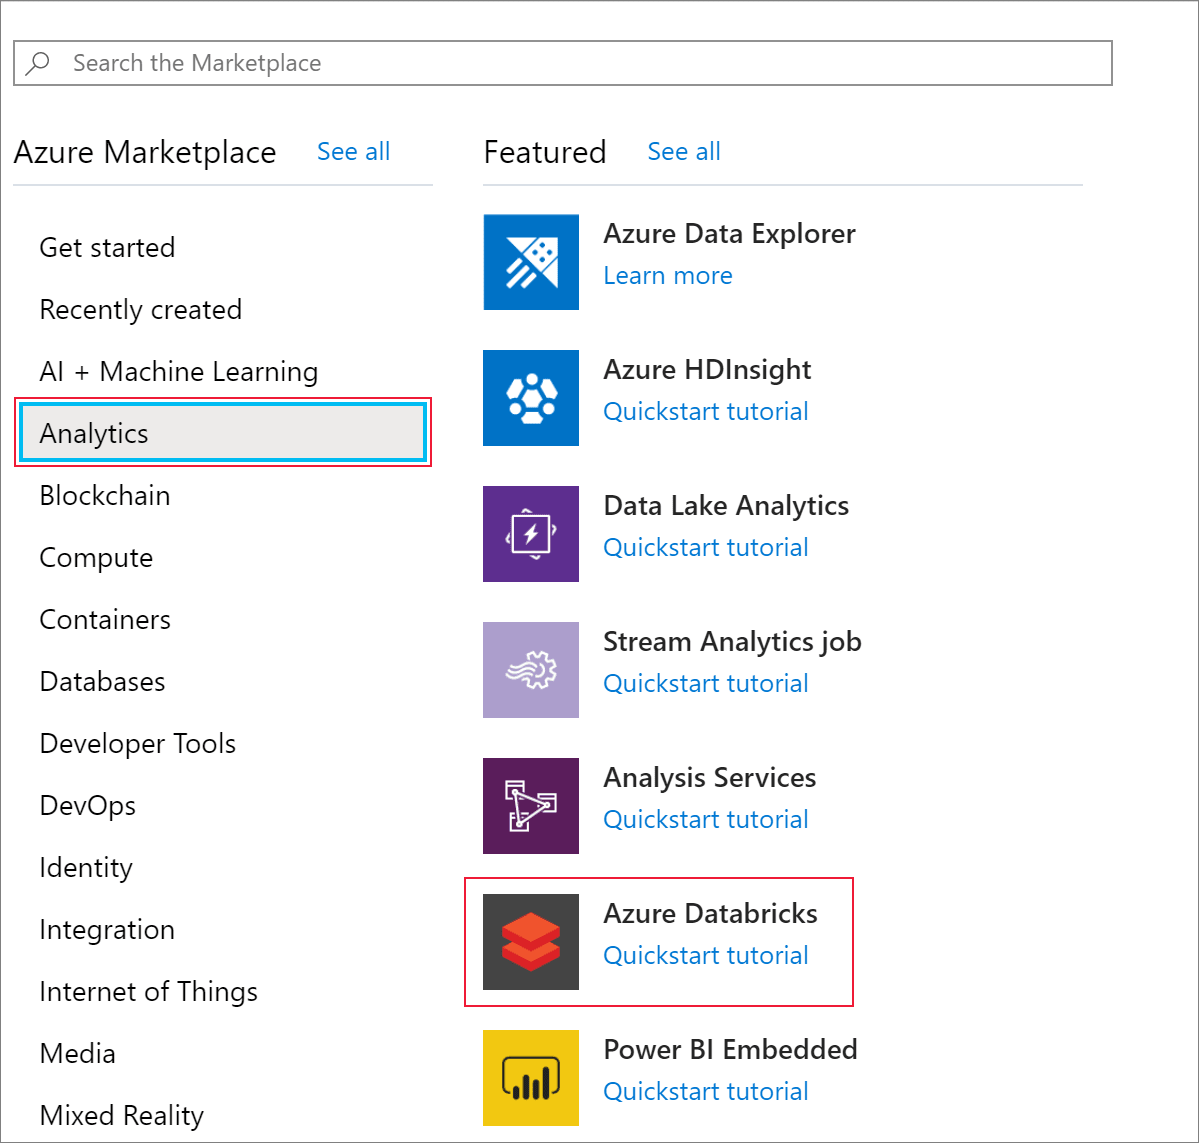1199x1143 pixels.
Task: Open the HDInsight Quickstart tutorial
Action: pyautogui.click(x=706, y=411)
